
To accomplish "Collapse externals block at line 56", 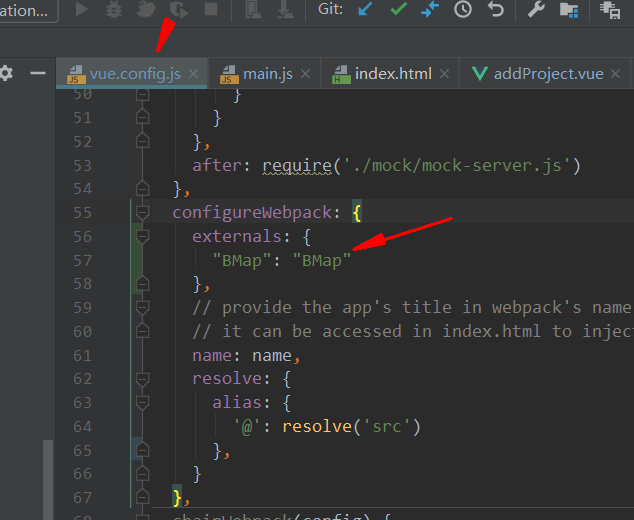I will 142,236.
